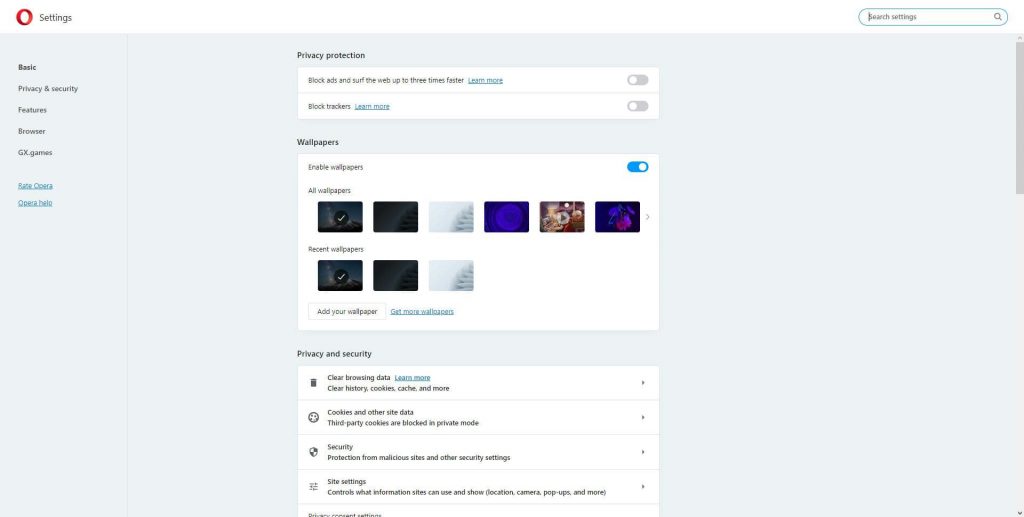Enable the Block ads toggle
1024x517 pixels.
point(637,80)
